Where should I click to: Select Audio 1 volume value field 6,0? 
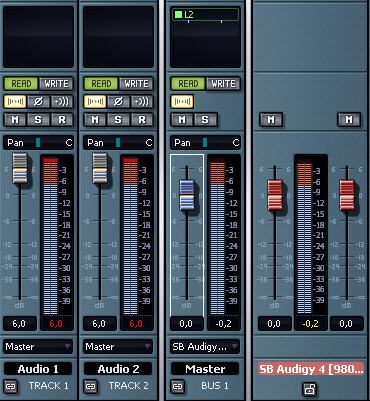(x=20, y=324)
